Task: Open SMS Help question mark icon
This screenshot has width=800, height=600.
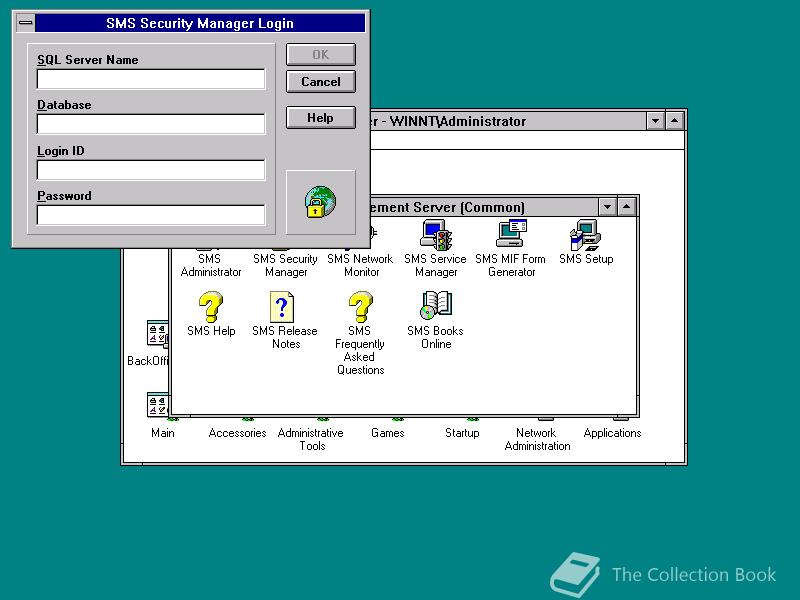Action: tap(211, 307)
